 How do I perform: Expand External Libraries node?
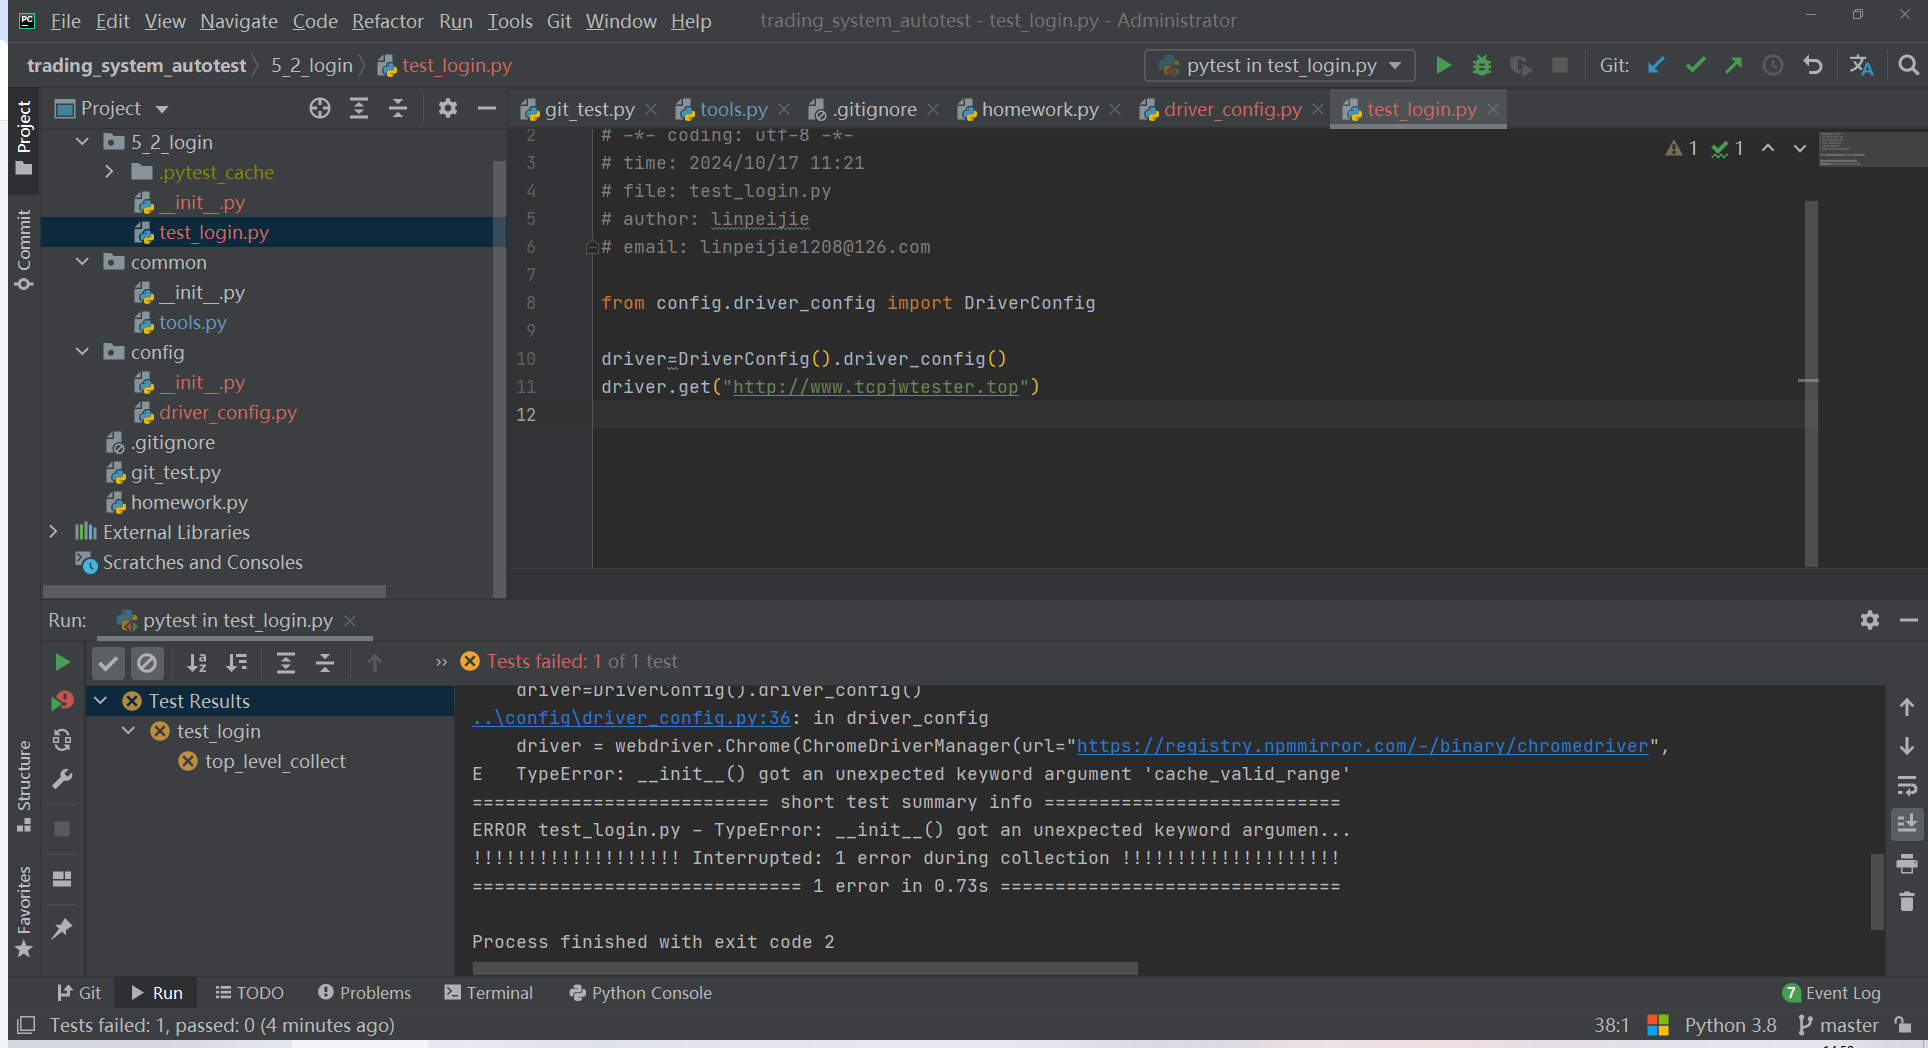[x=54, y=532]
